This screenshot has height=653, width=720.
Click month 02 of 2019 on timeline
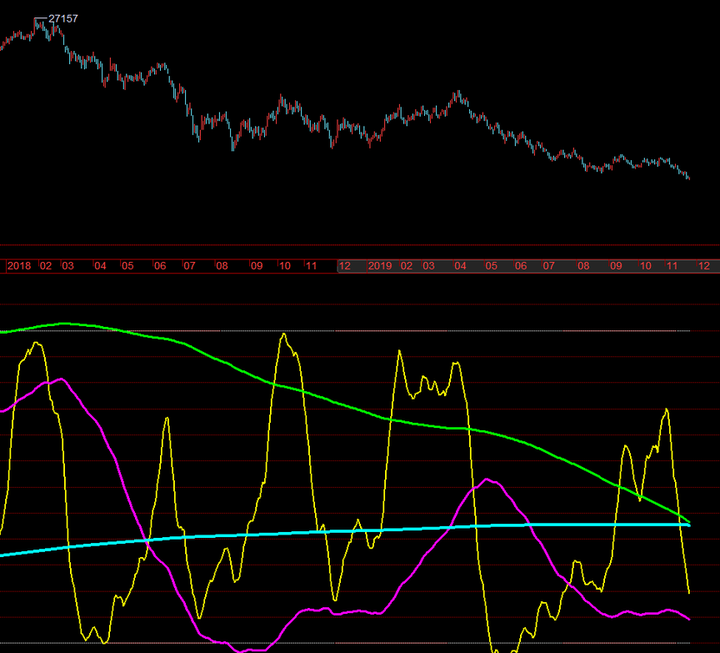[406, 266]
